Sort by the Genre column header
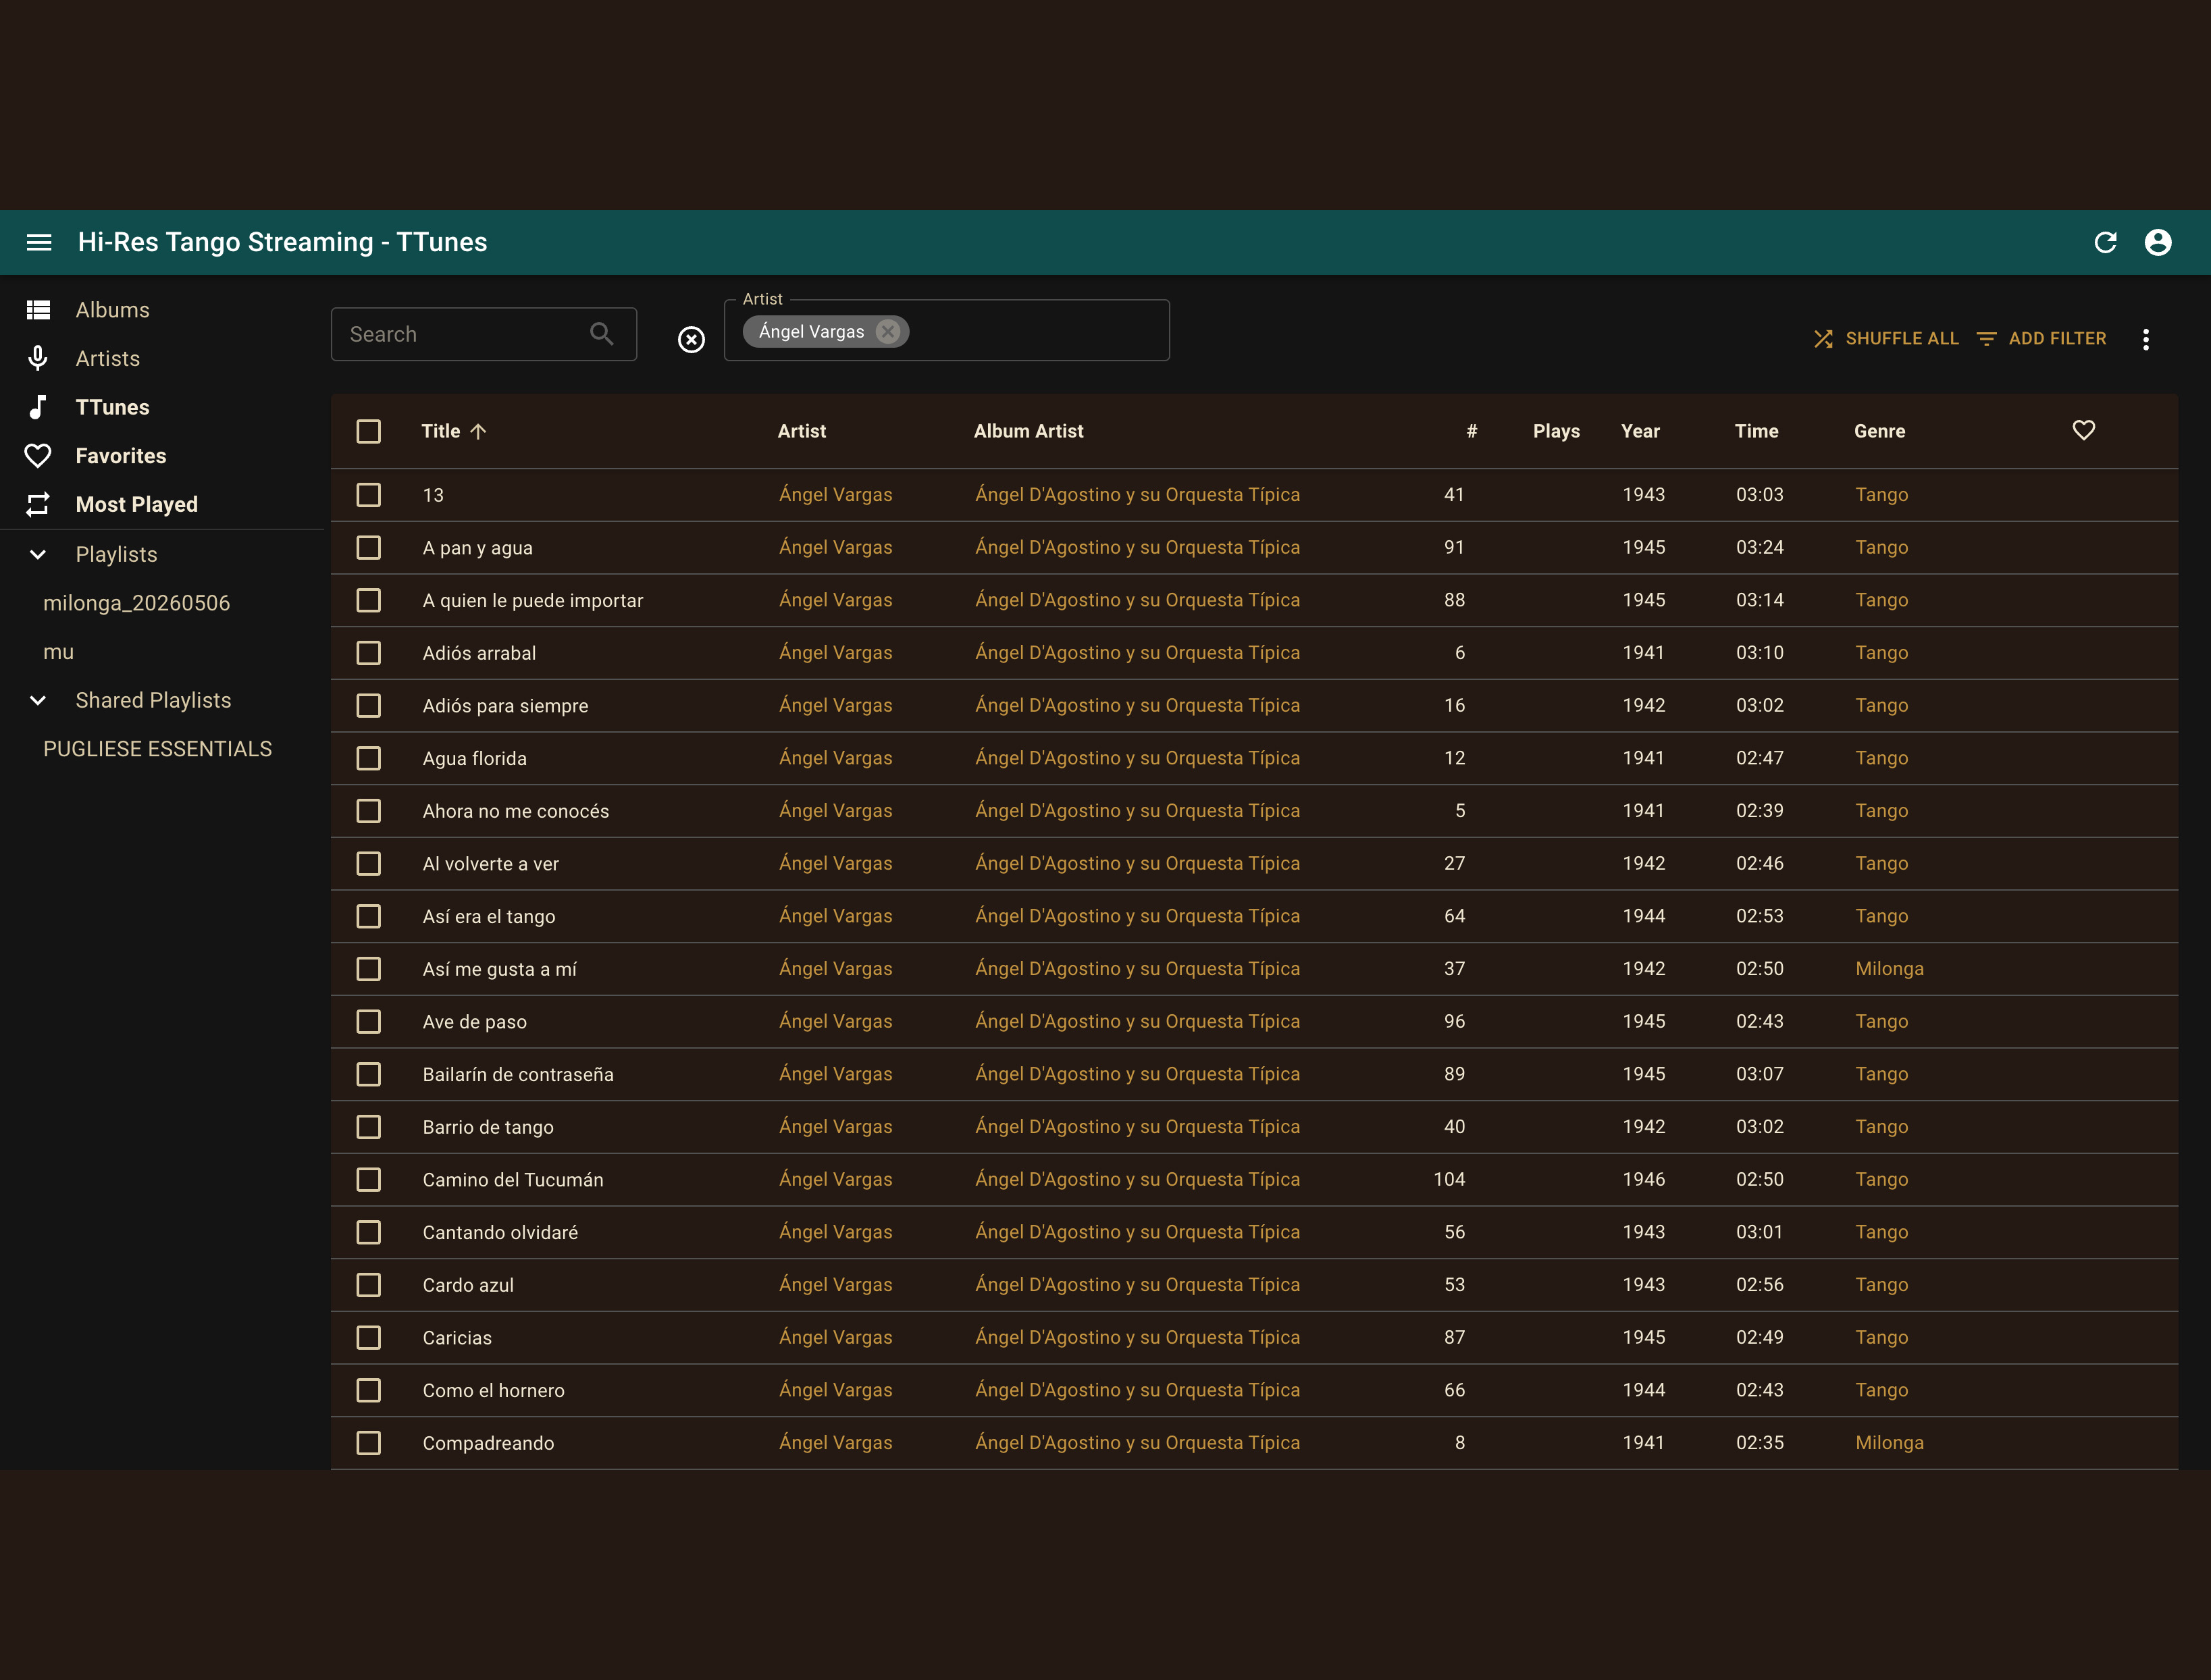2211x1680 pixels. 1879,431
